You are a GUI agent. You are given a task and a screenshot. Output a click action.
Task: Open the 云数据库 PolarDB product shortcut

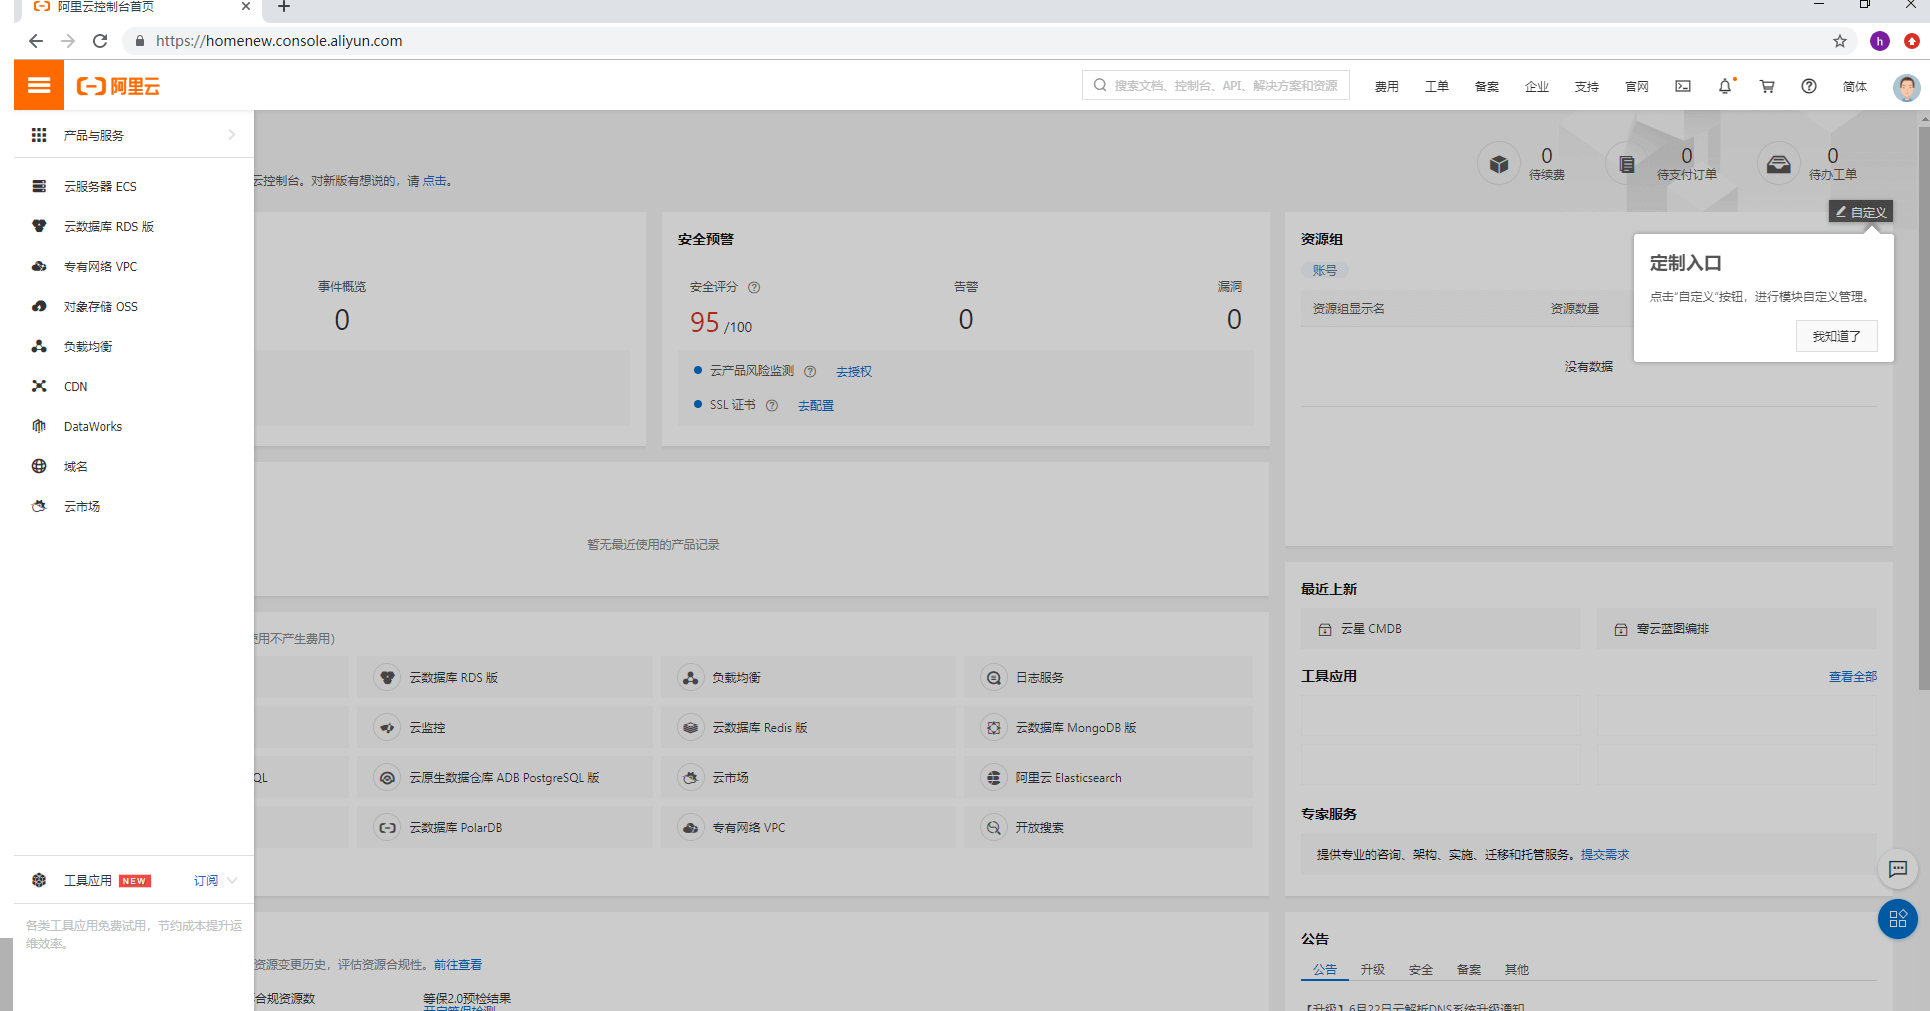(504, 827)
